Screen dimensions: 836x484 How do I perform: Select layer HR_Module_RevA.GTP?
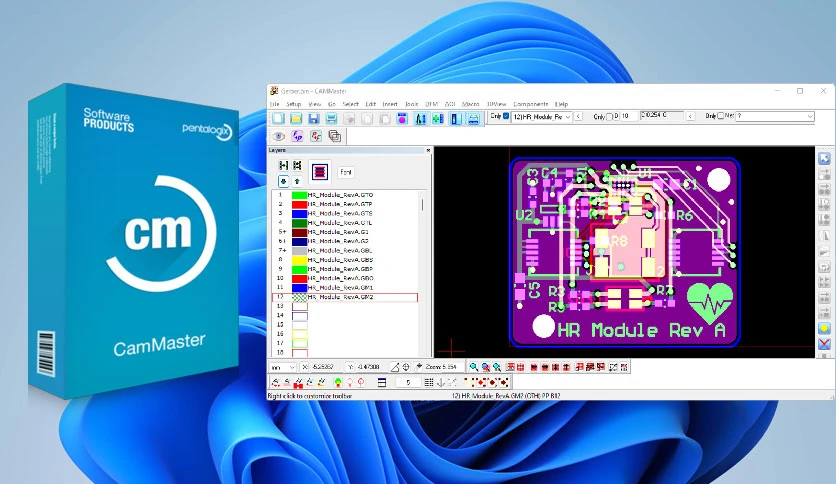click(x=340, y=204)
